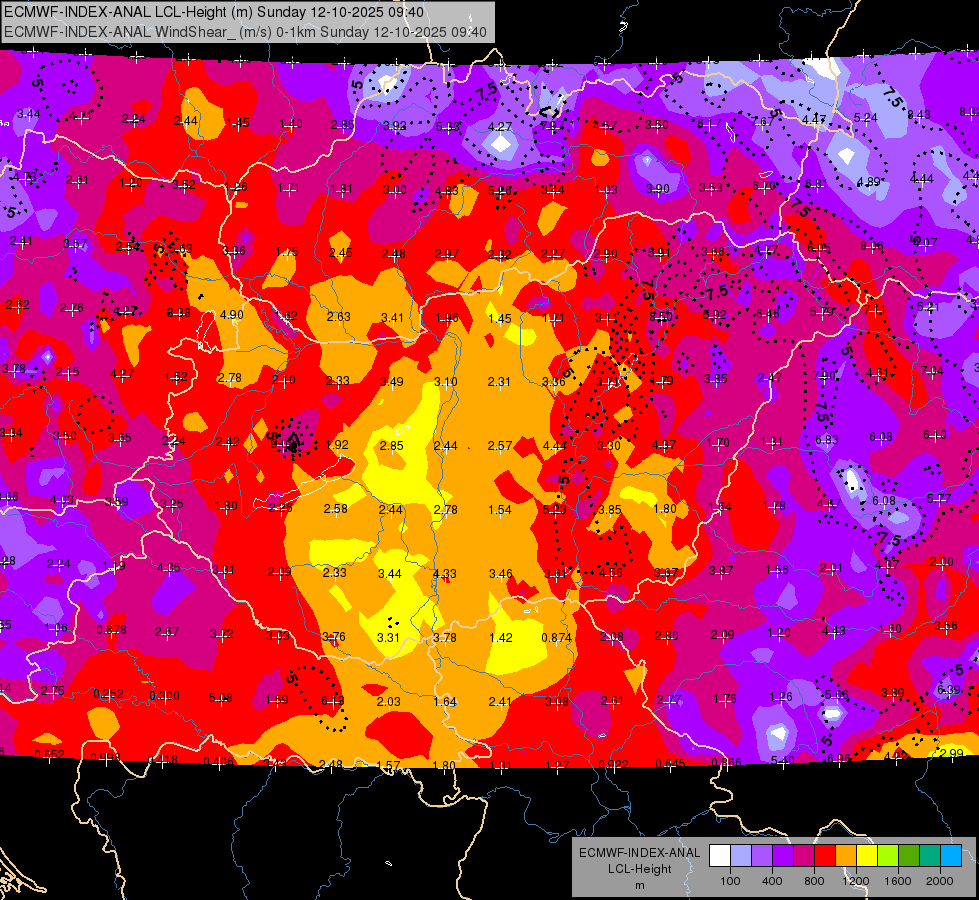Click the grid value 3.52
This screenshot has height=900, width=979.
pos(184,184)
